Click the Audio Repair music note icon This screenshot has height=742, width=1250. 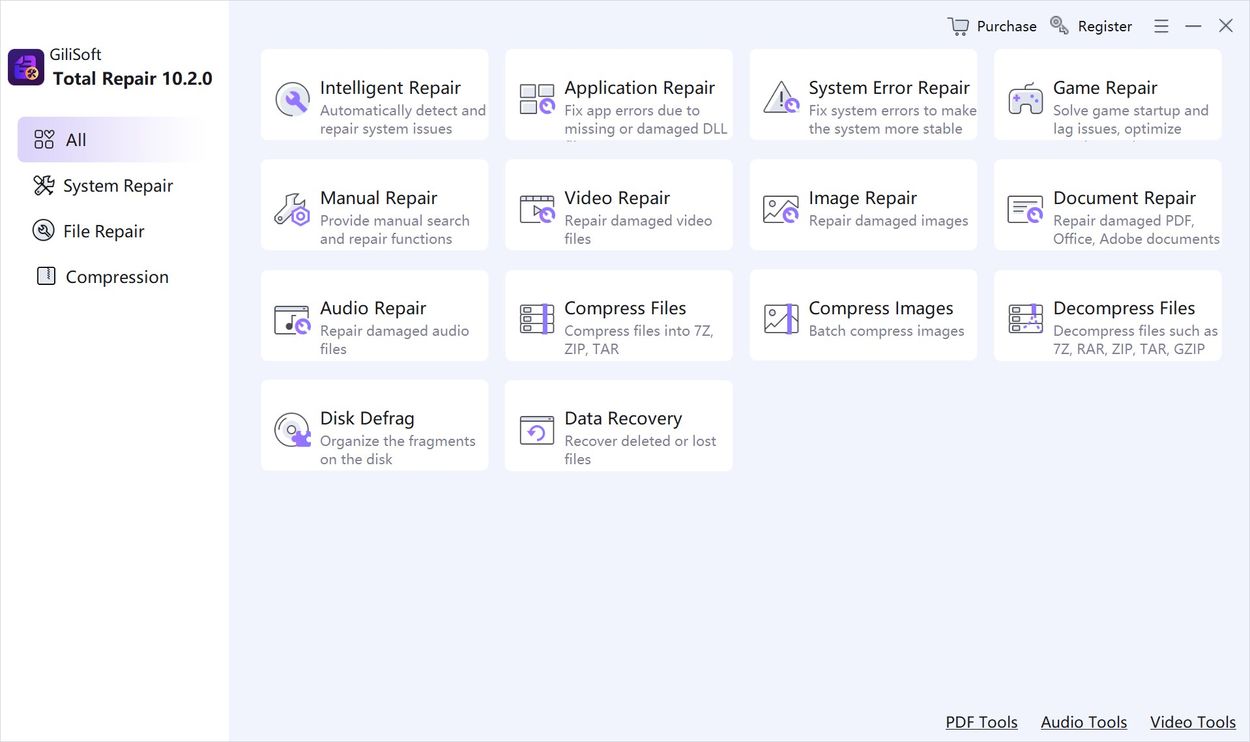tap(292, 319)
